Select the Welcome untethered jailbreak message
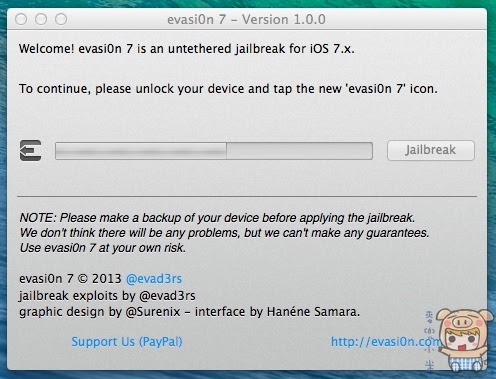Viewport: 496px width, 379px height. click(187, 49)
